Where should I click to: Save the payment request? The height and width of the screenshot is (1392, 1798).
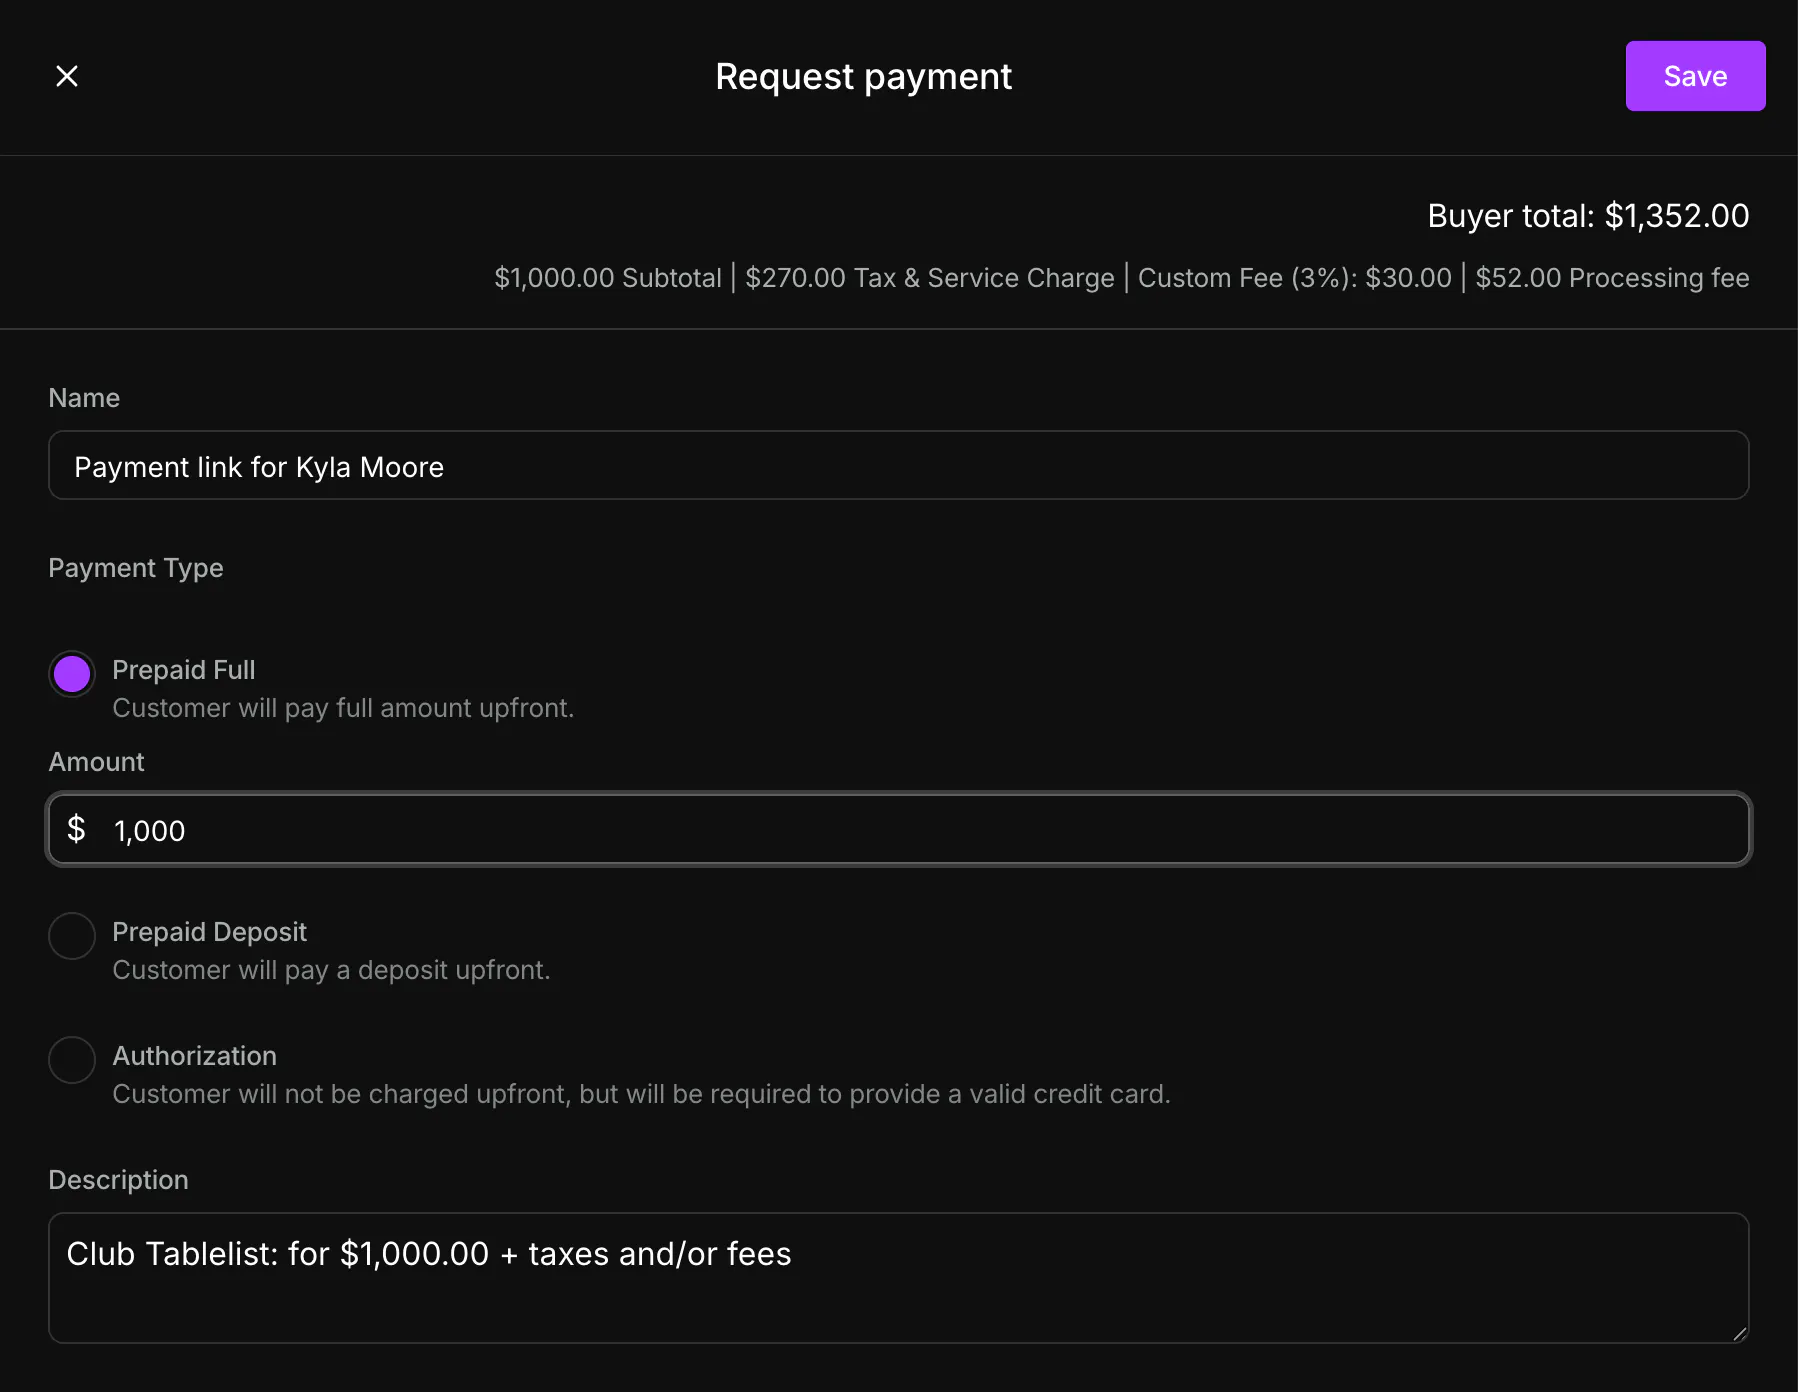coord(1695,76)
